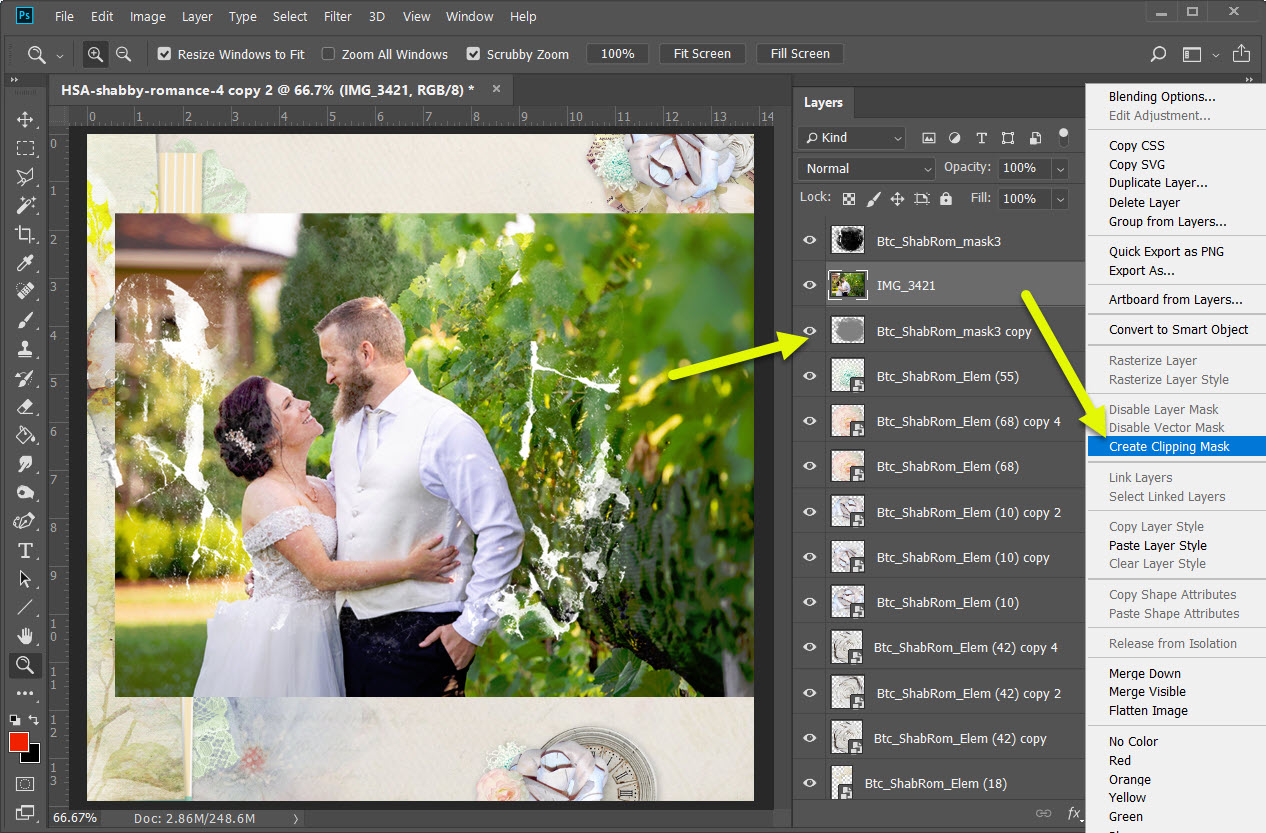This screenshot has width=1266, height=833.
Task: Expand the Opacity value dropdown
Action: pyautogui.click(x=1060, y=169)
